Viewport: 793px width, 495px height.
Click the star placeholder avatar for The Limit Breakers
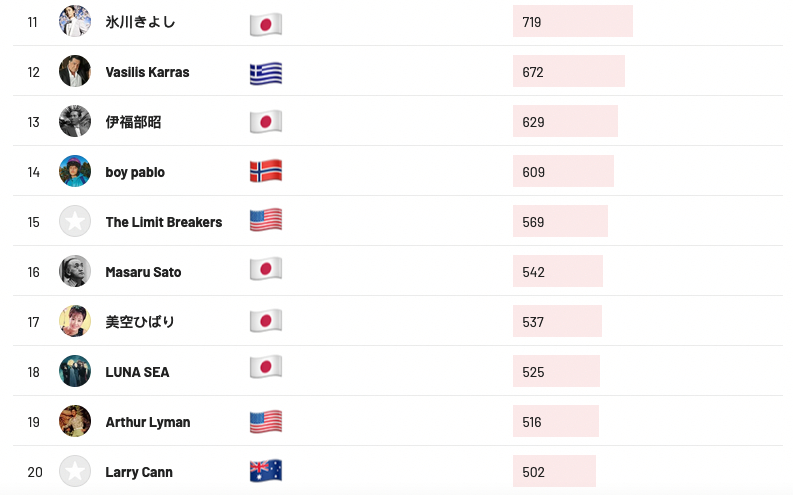[75, 222]
